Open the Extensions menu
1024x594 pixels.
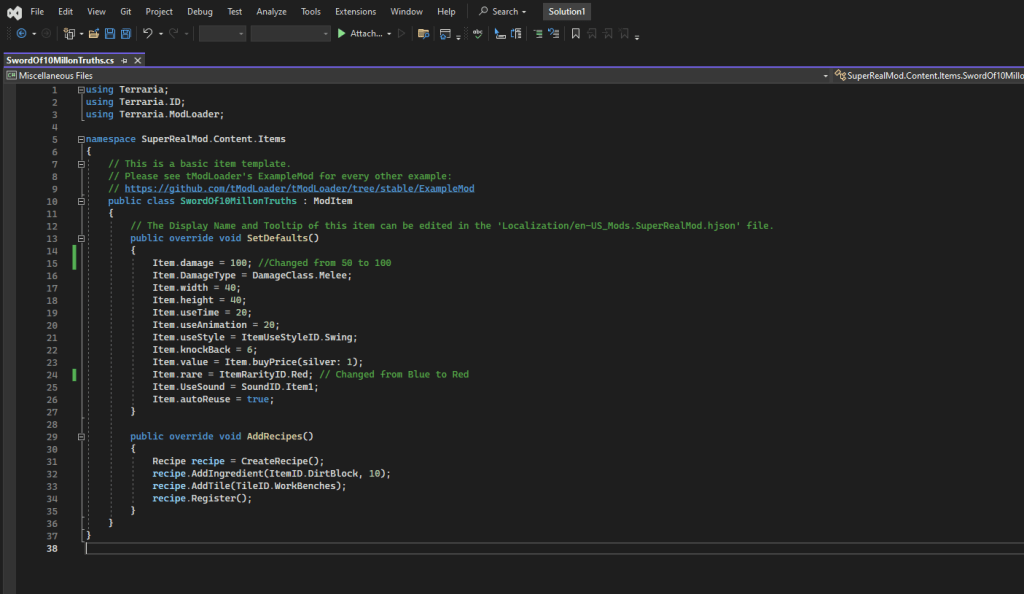(x=355, y=12)
